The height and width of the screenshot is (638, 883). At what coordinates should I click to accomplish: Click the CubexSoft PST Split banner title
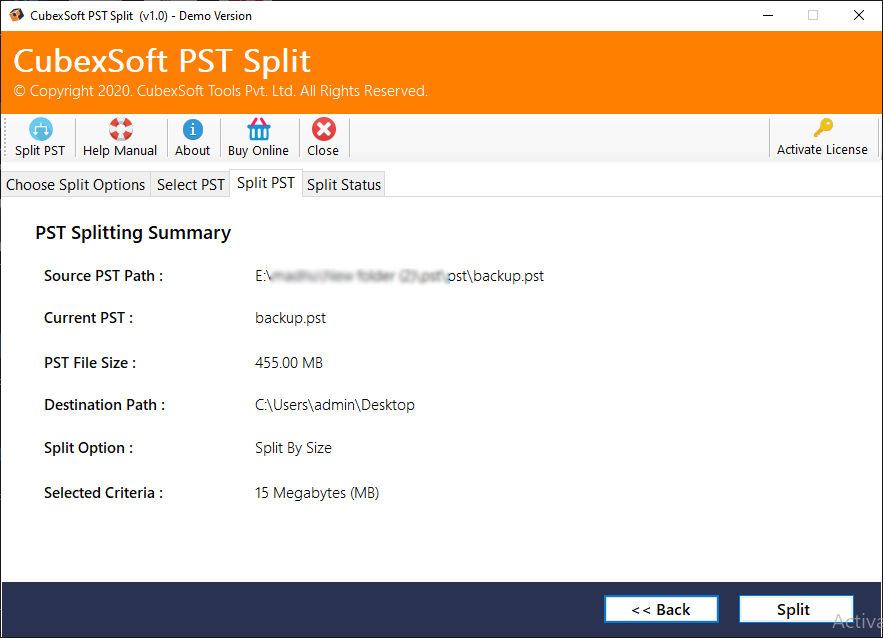pos(162,60)
